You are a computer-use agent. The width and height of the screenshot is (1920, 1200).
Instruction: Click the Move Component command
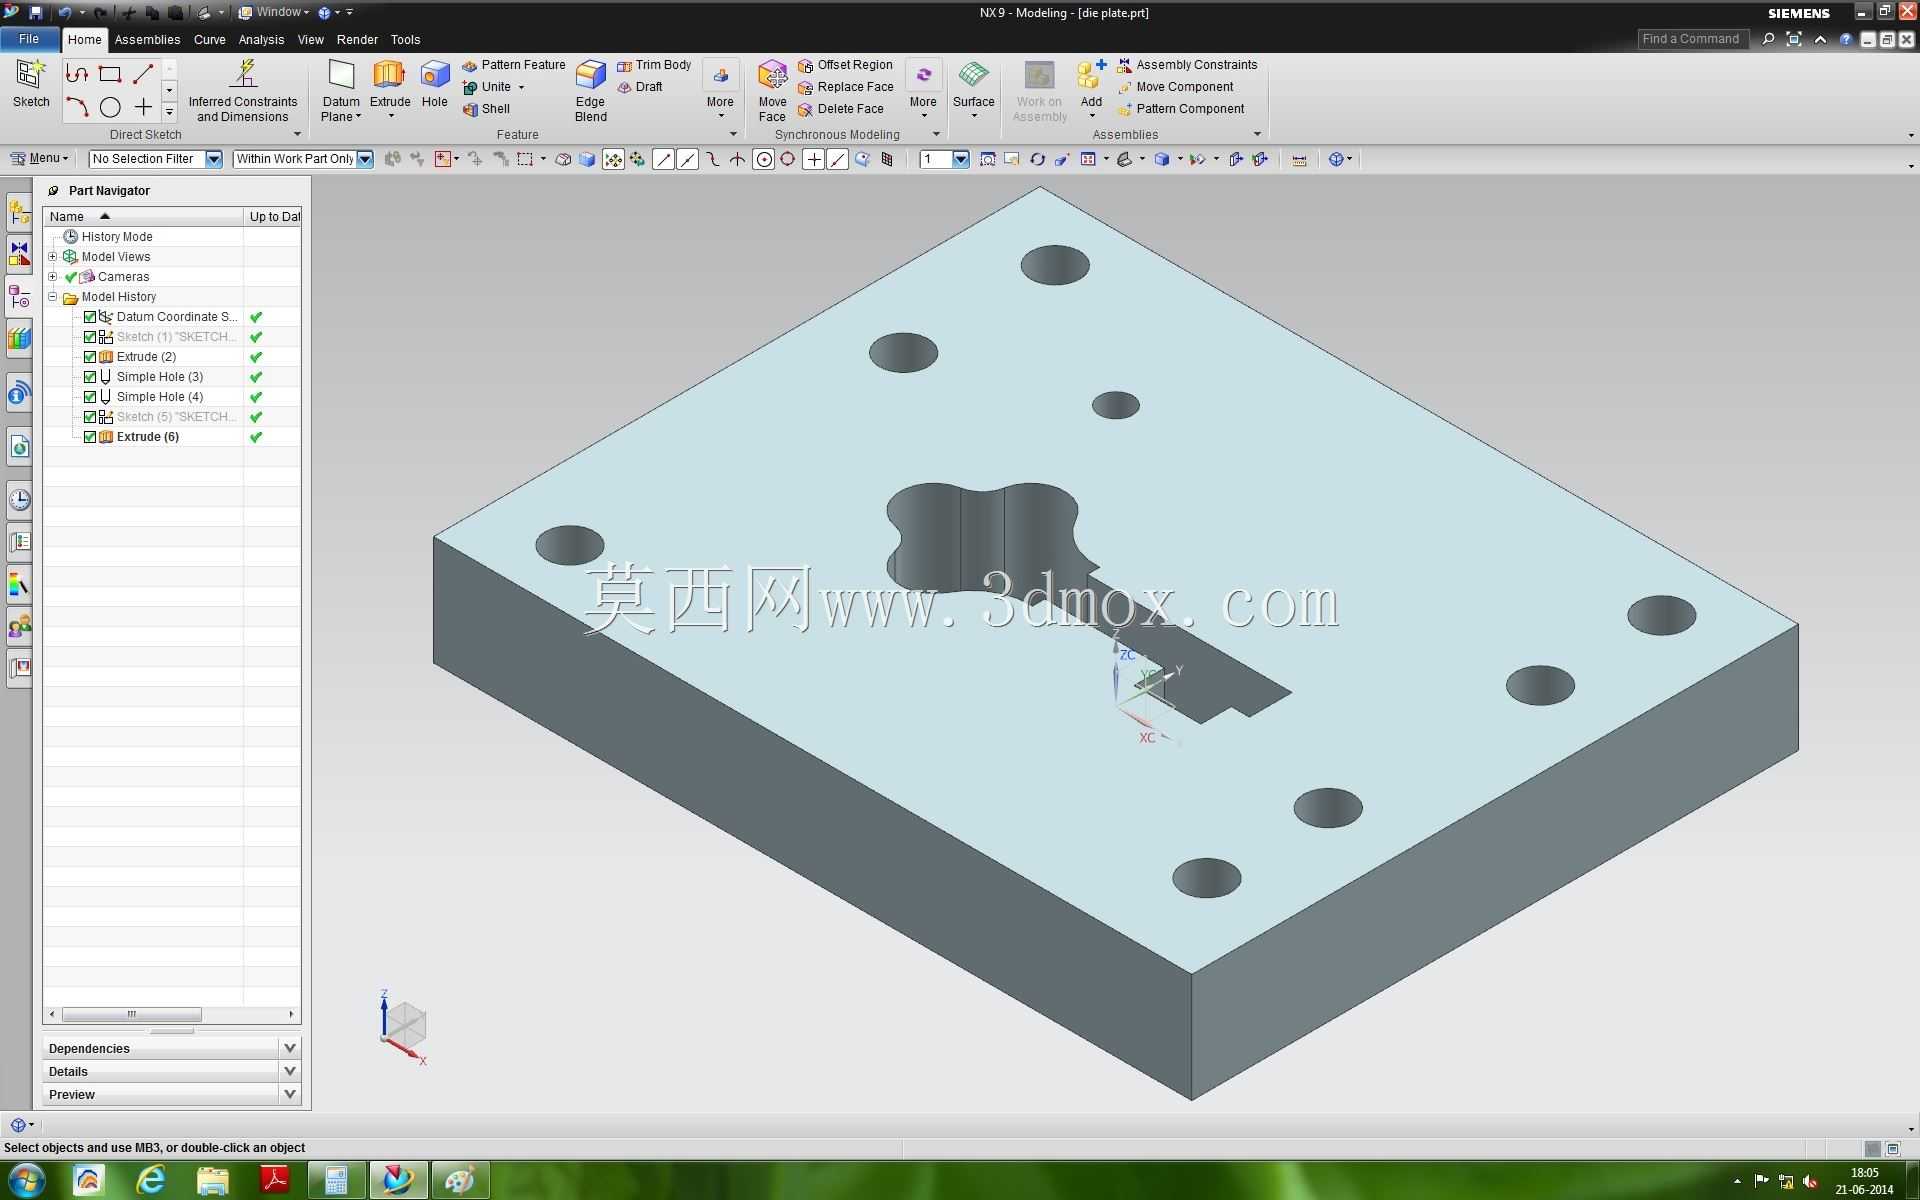click(x=1175, y=87)
